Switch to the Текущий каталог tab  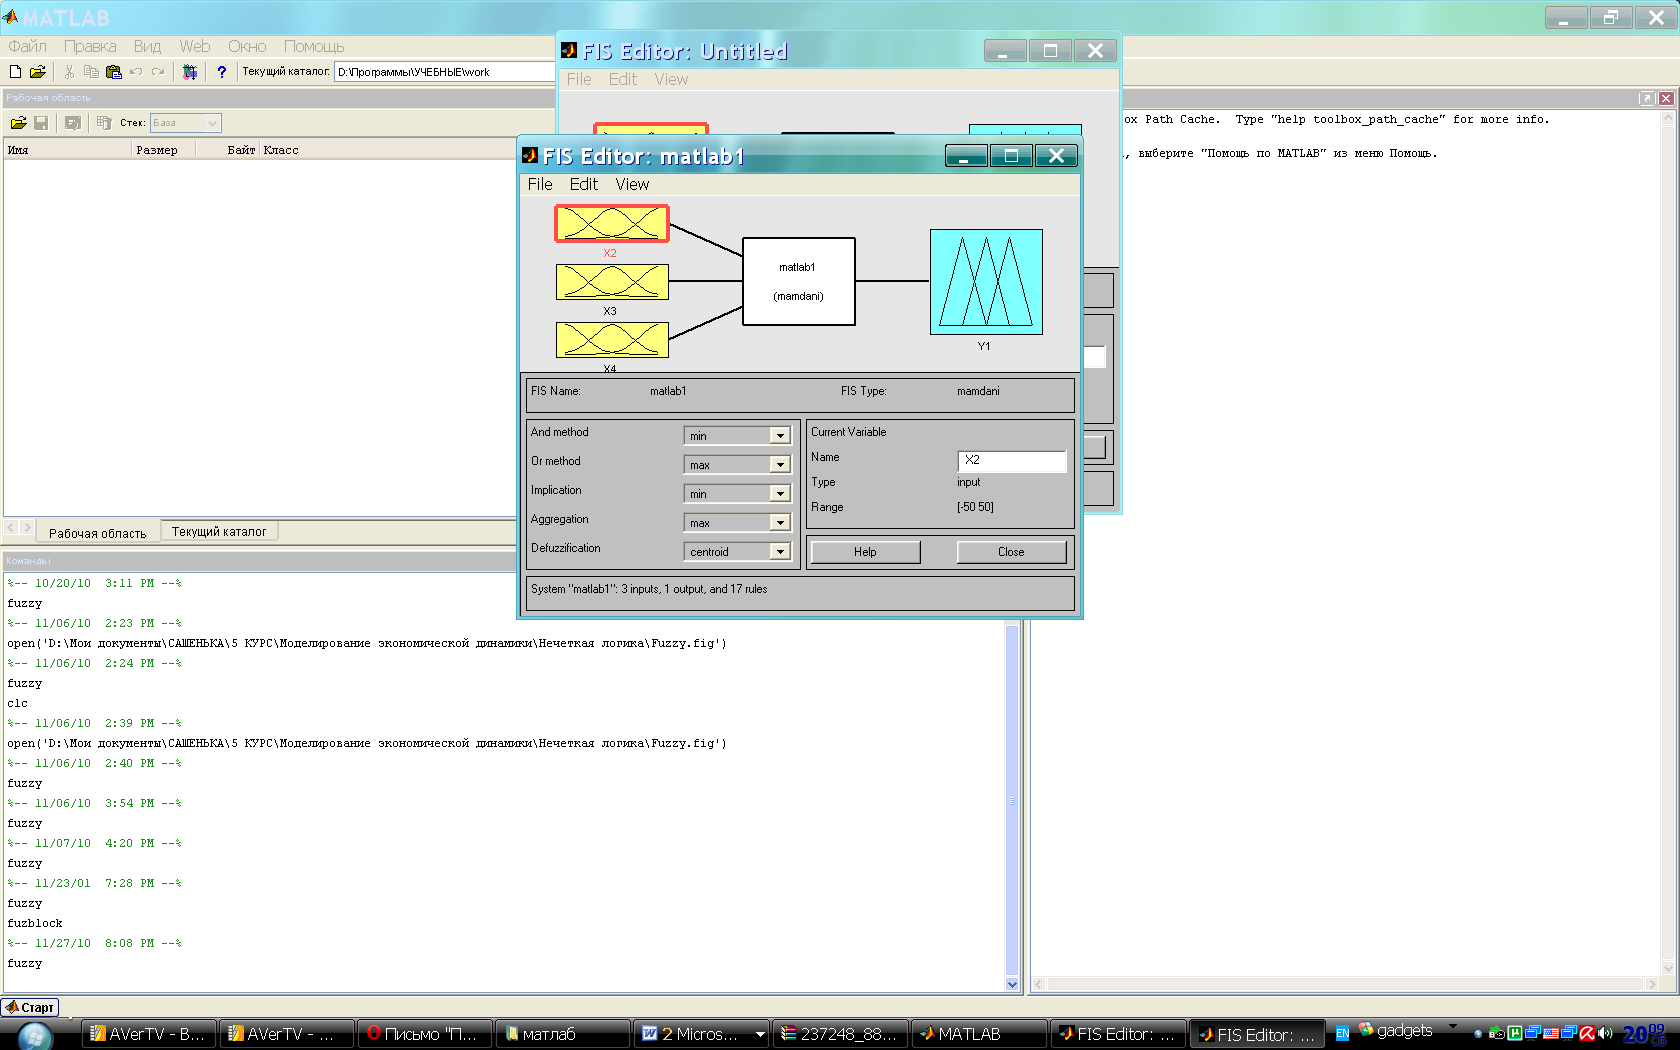click(219, 532)
